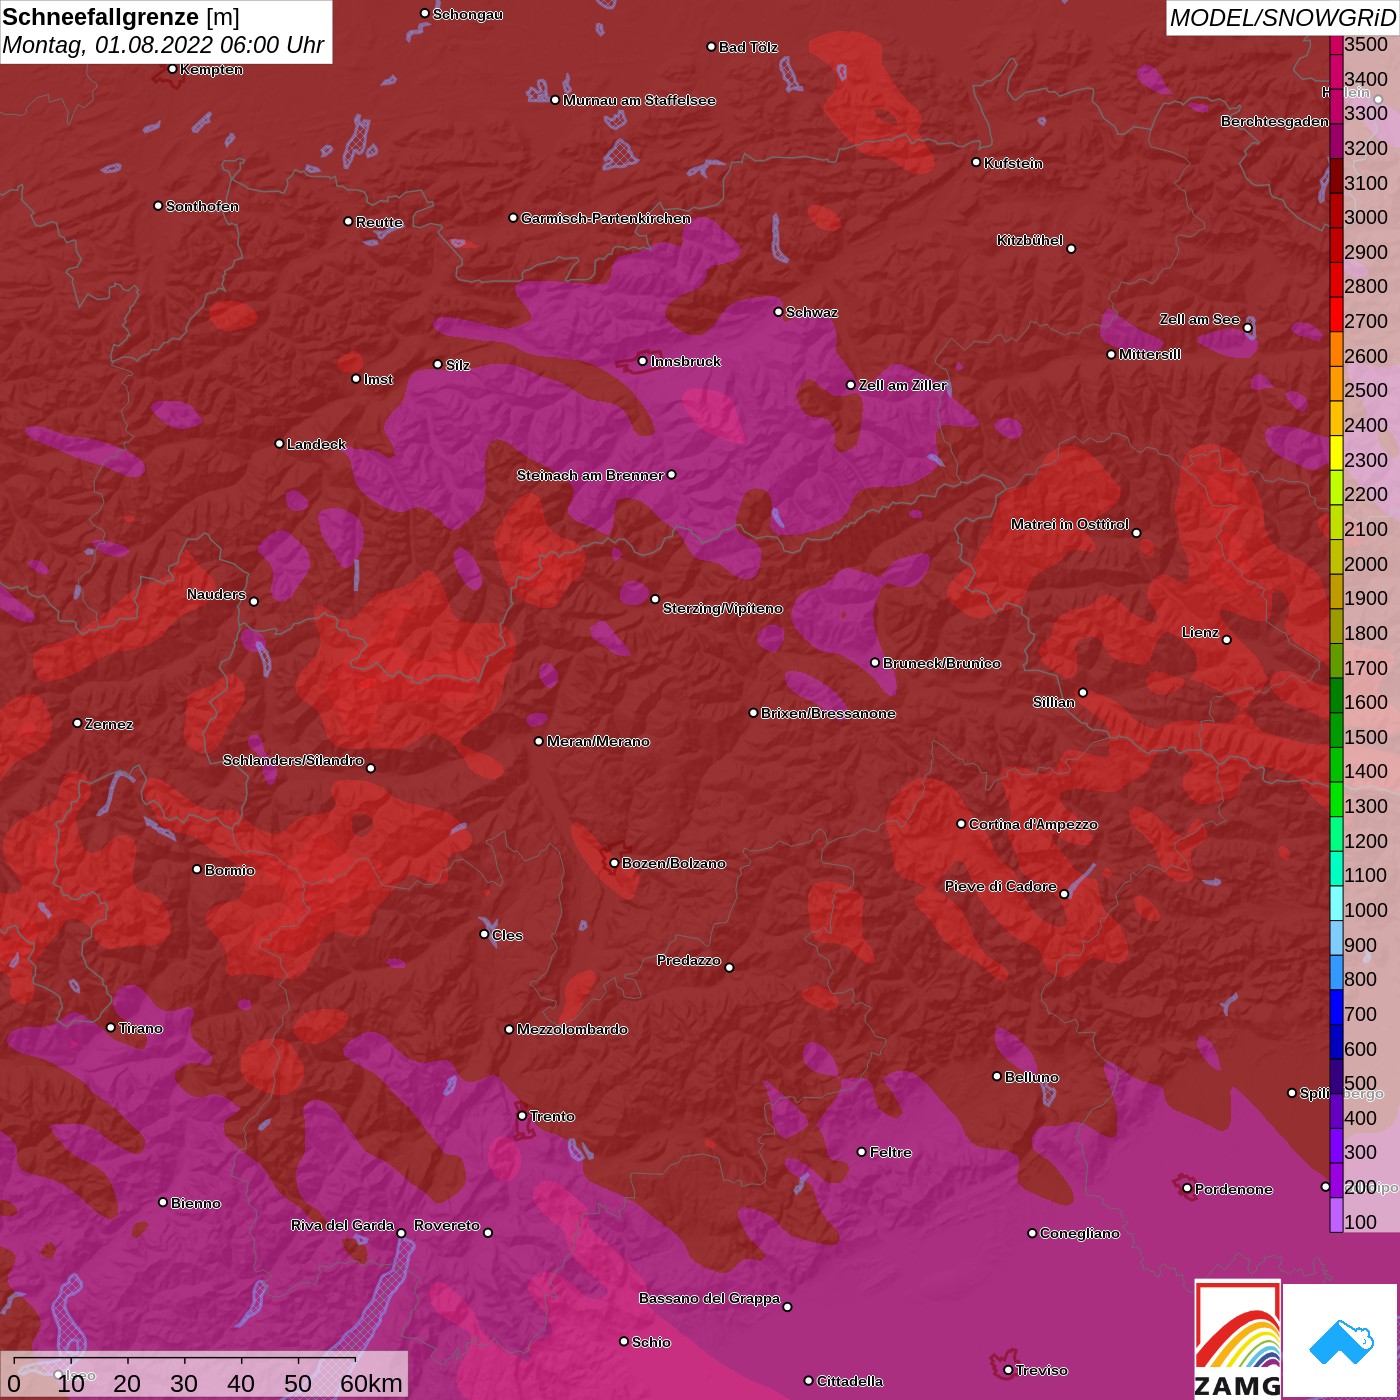Viewport: 1400px width, 1400px height.
Task: Click the Brixen/Bressanone label
Action: (x=828, y=713)
